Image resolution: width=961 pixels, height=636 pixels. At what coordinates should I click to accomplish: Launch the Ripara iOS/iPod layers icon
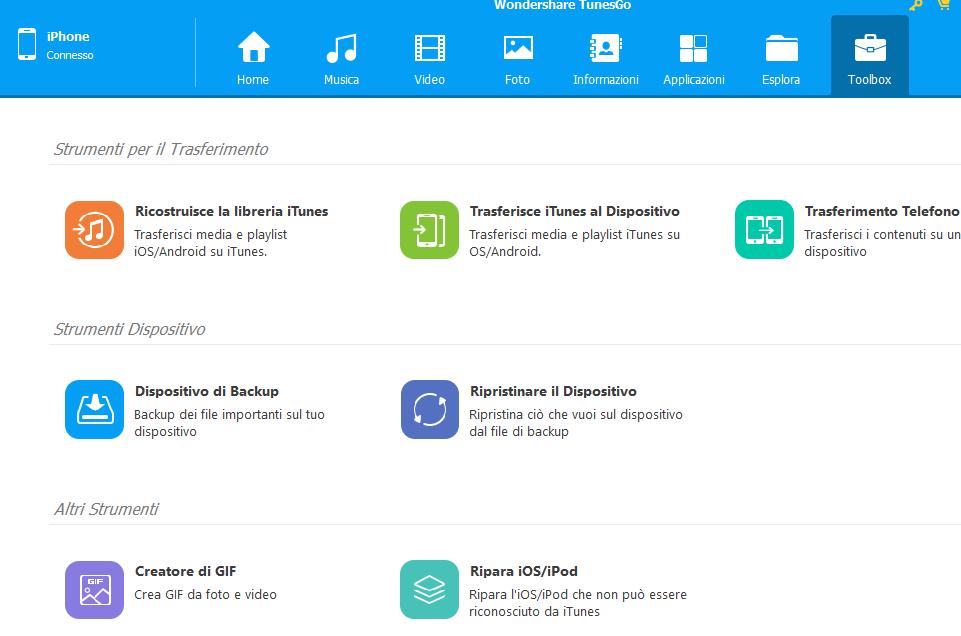point(429,589)
